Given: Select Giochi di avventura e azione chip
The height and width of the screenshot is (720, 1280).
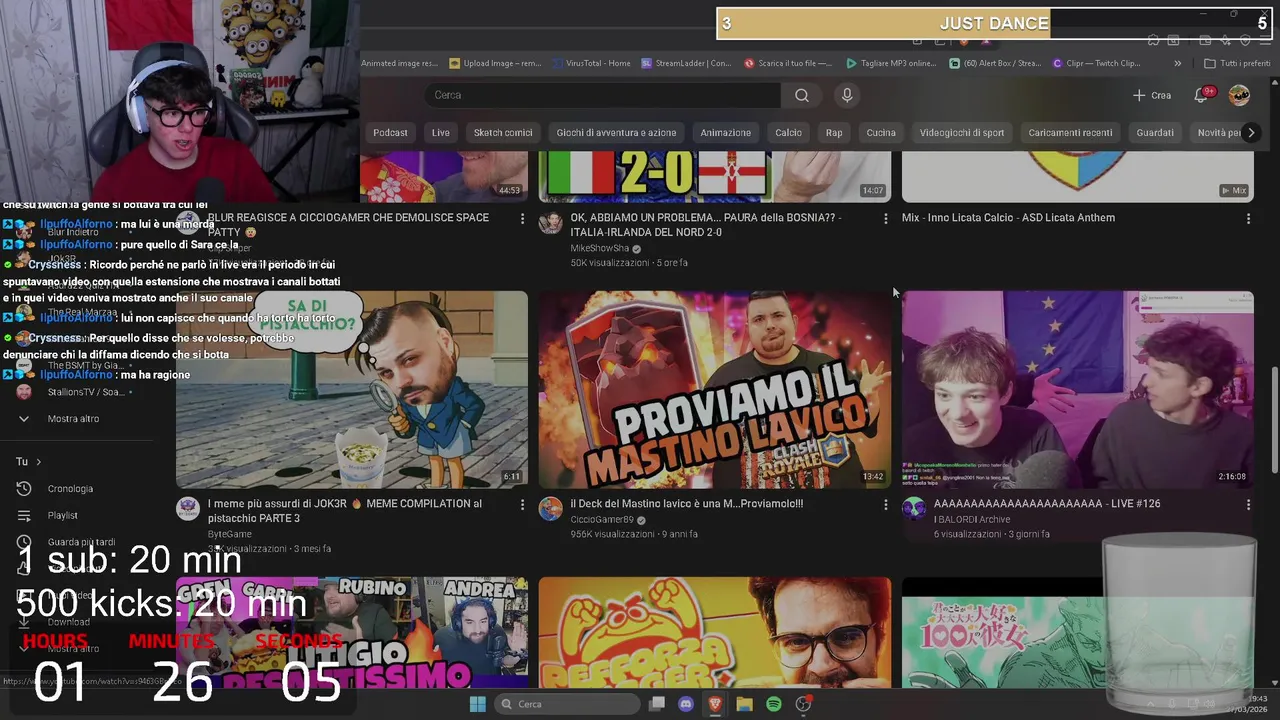Looking at the screenshot, I should click(616, 132).
